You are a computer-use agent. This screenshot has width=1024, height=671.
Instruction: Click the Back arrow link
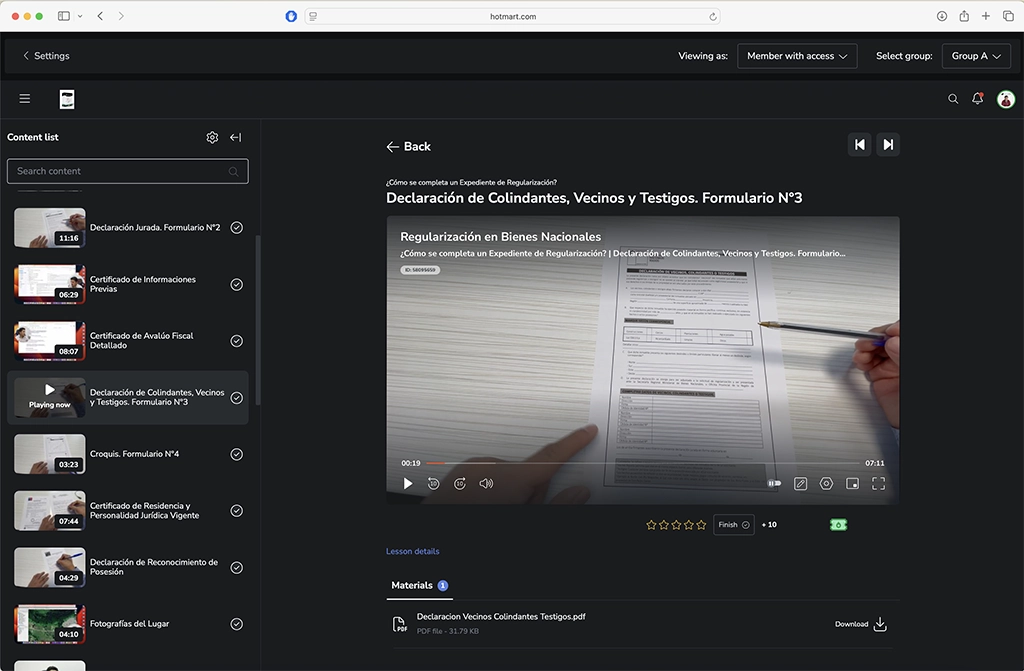point(408,146)
